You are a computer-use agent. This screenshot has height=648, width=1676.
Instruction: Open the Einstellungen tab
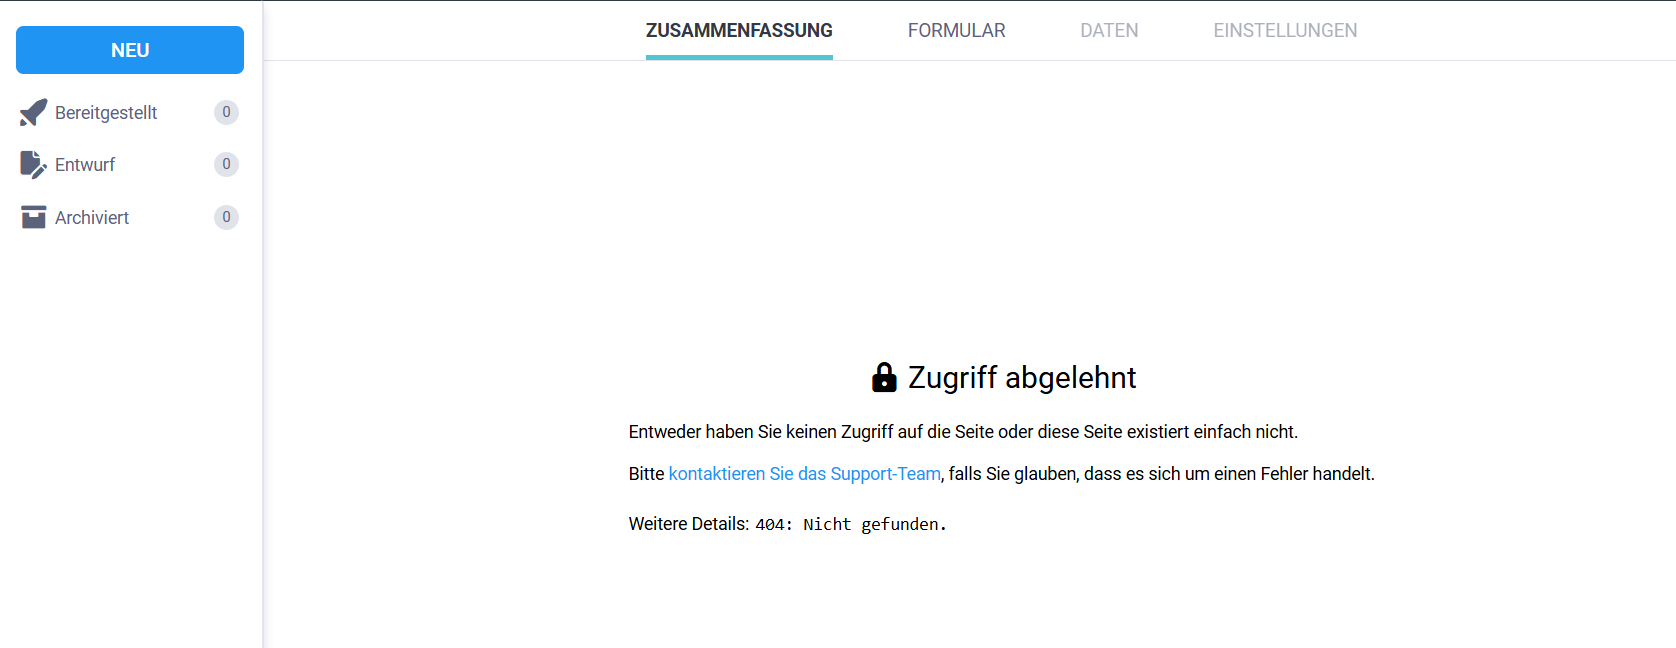pos(1285,31)
